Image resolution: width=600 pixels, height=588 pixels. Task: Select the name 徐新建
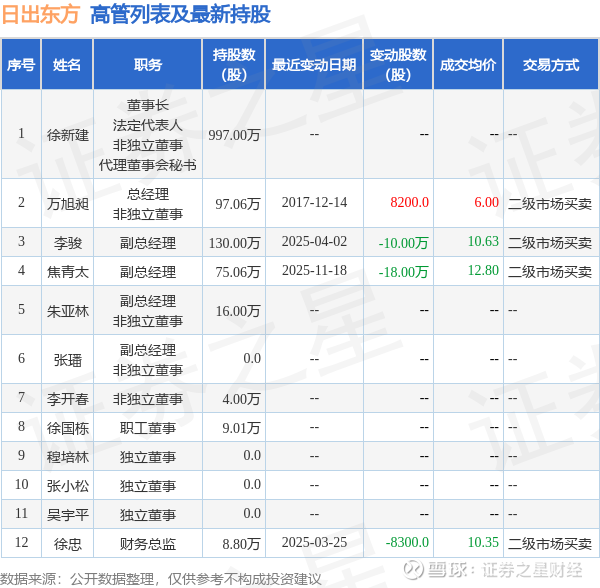coord(68,135)
